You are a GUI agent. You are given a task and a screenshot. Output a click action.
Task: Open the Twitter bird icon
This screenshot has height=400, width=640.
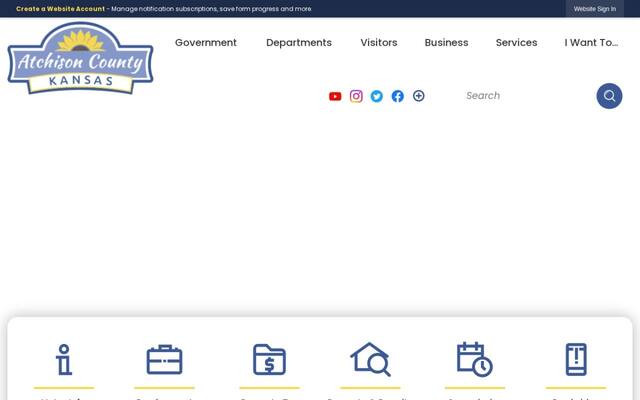[377, 96]
